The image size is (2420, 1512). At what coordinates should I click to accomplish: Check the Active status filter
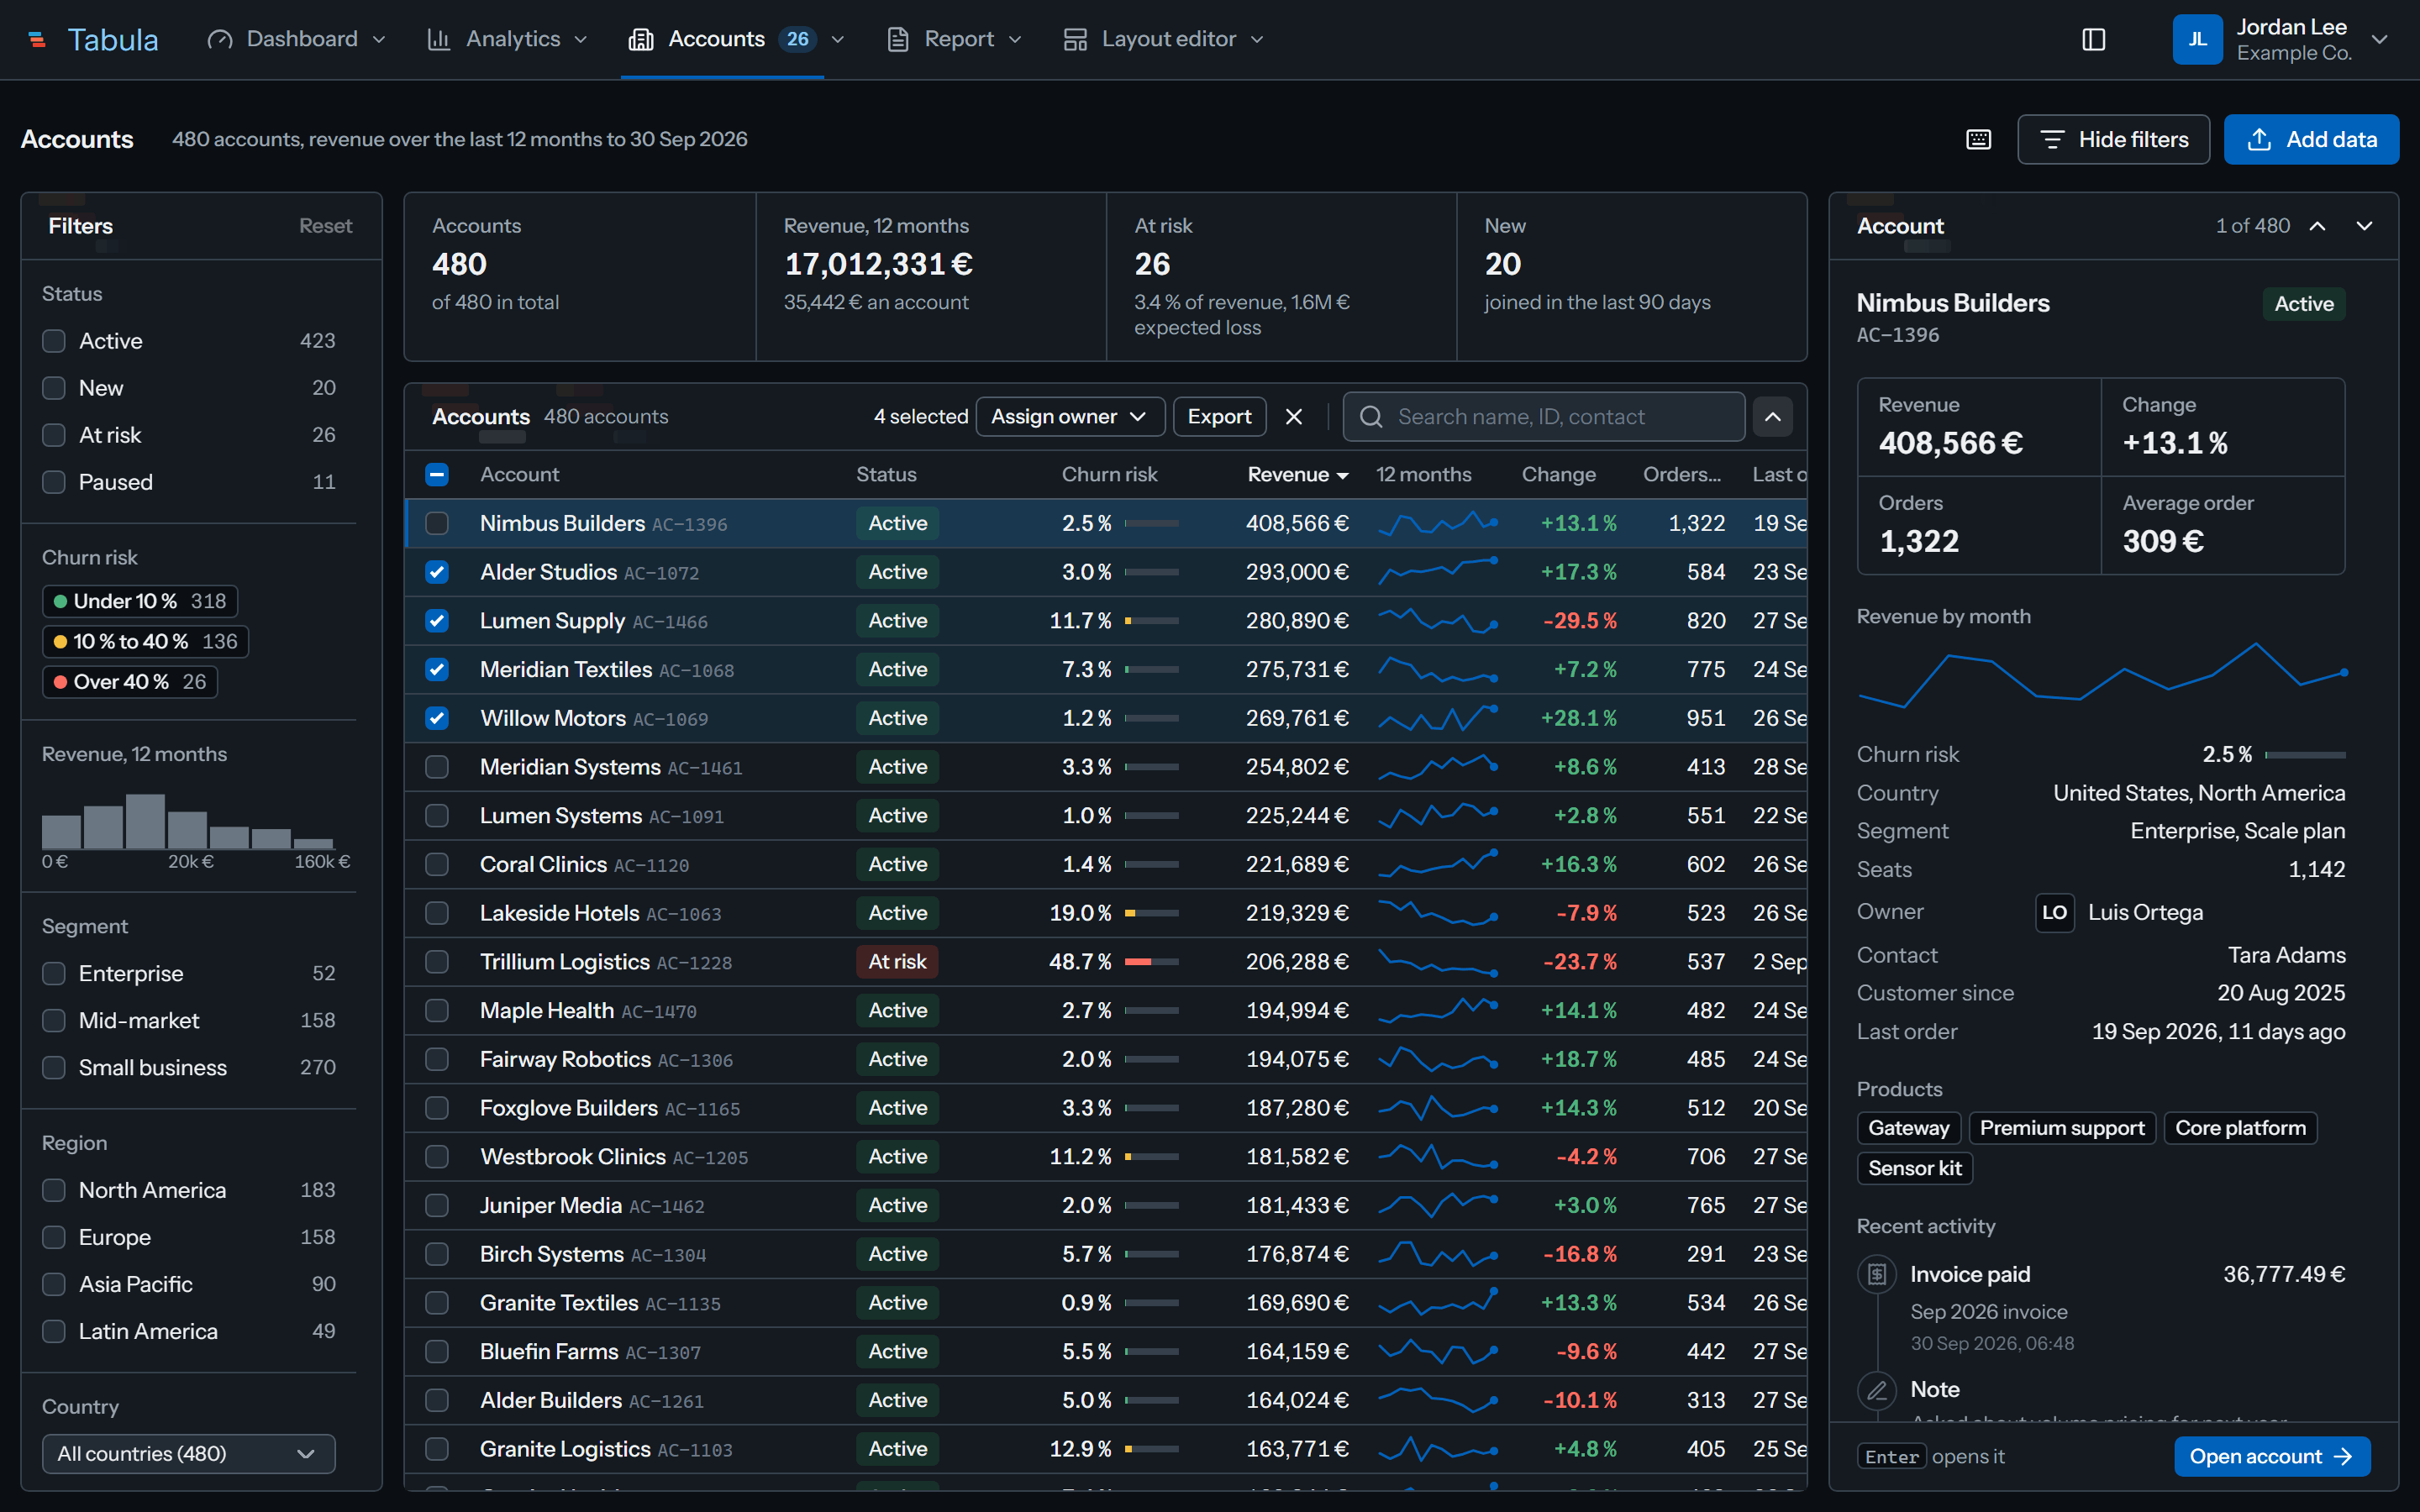click(x=54, y=341)
